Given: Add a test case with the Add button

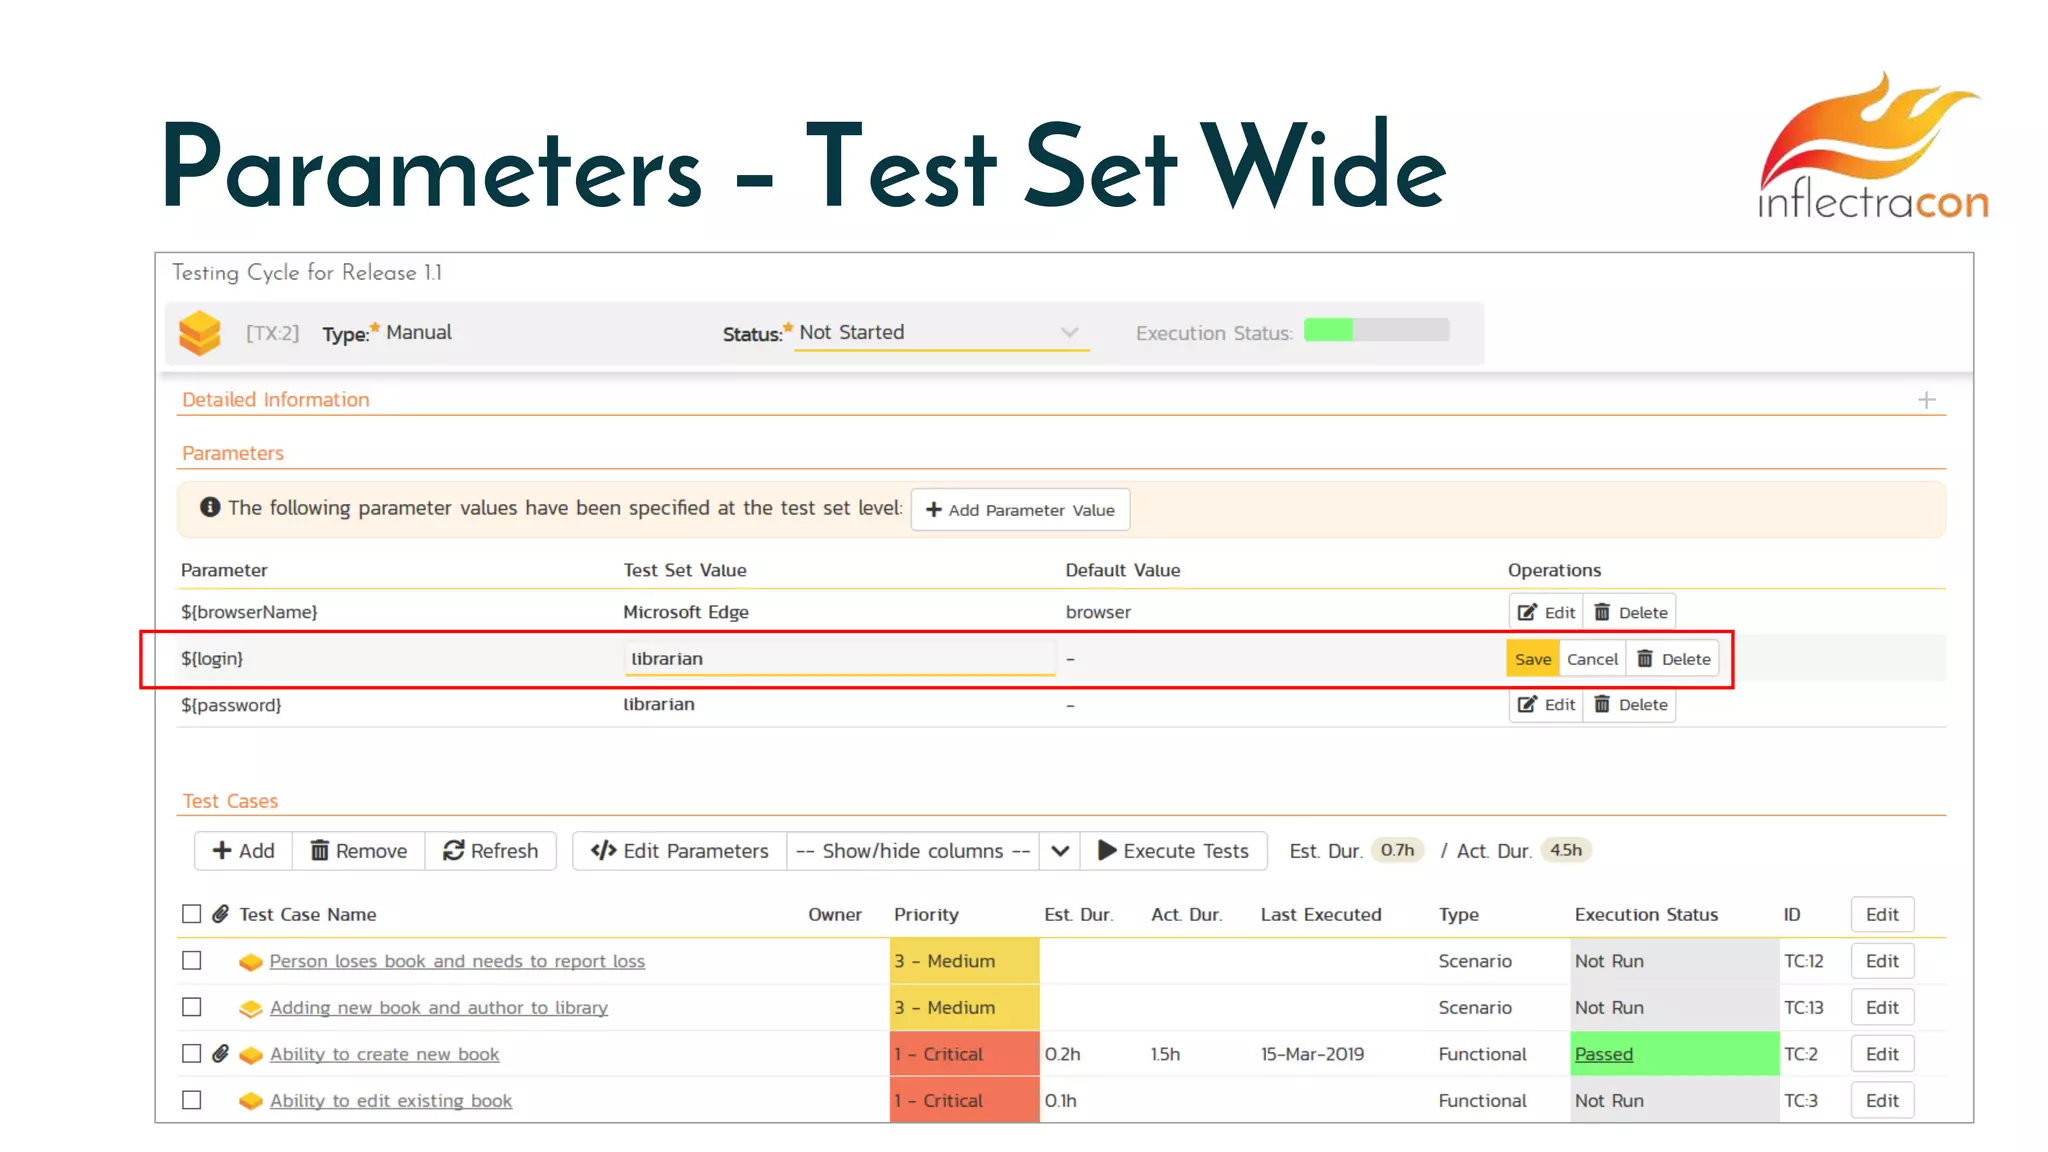Looking at the screenshot, I should 243,851.
